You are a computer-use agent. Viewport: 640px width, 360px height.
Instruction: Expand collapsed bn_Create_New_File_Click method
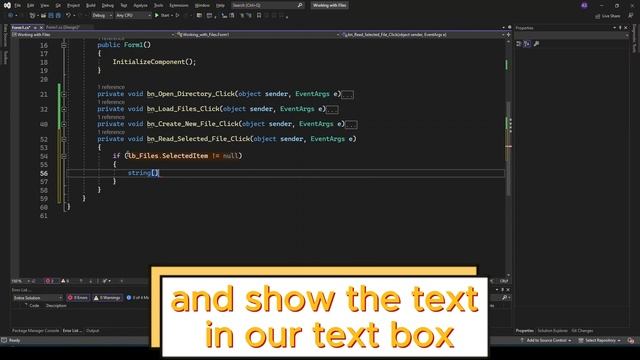pyautogui.click(x=64, y=124)
